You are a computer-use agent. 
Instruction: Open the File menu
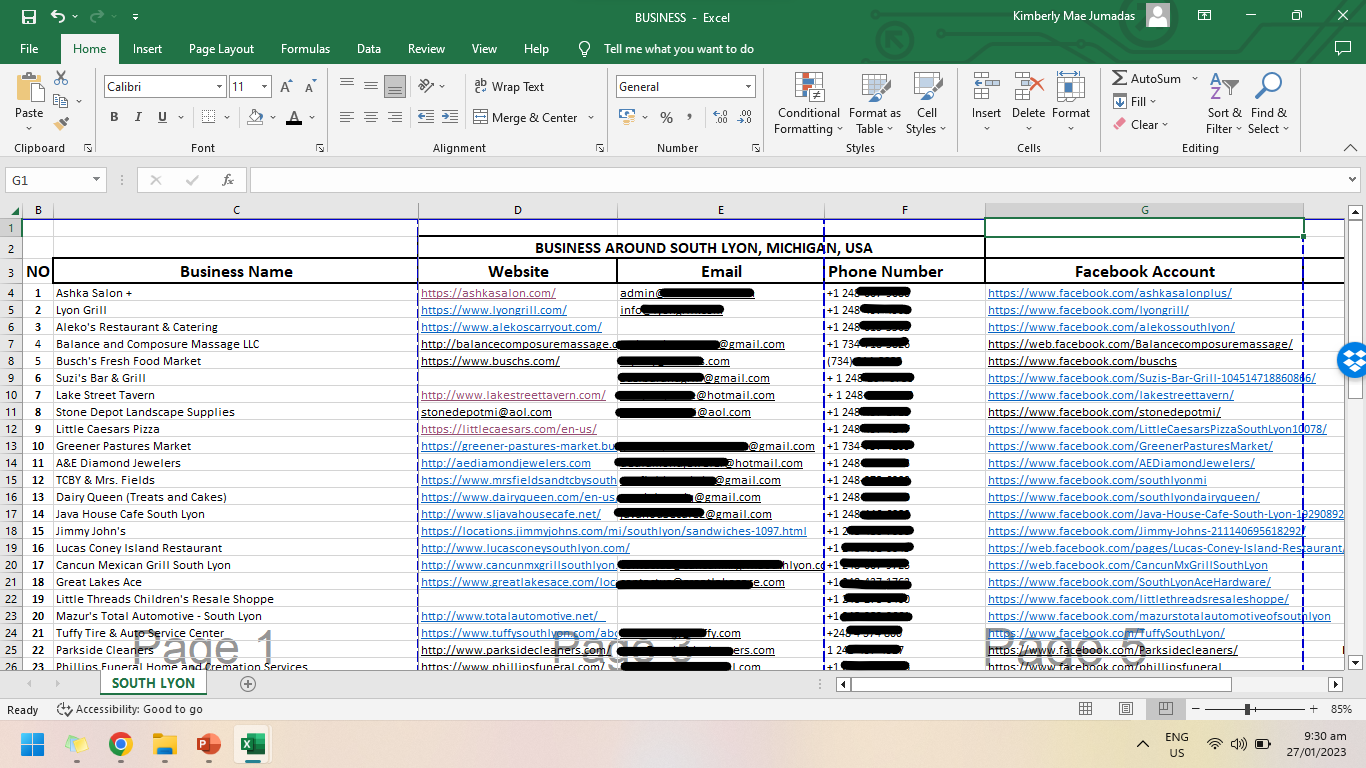(x=29, y=49)
